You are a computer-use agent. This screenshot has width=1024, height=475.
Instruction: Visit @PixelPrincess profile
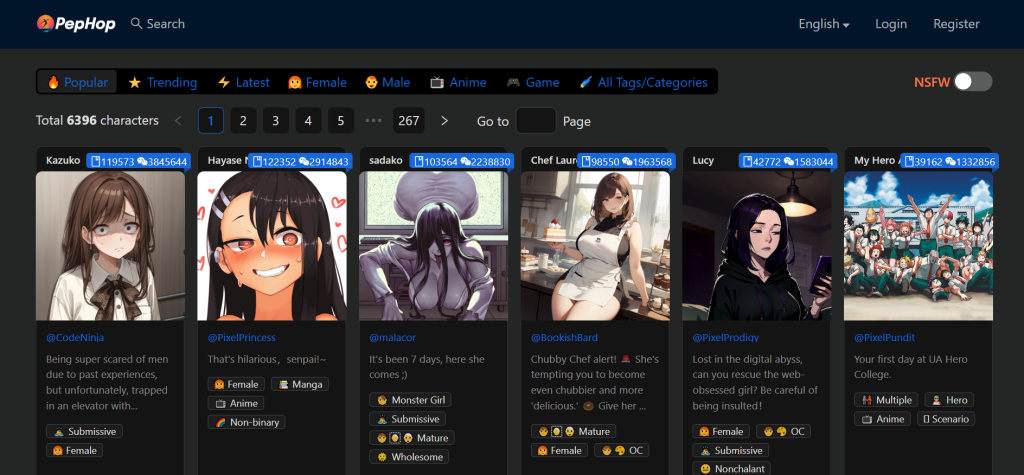(x=242, y=338)
